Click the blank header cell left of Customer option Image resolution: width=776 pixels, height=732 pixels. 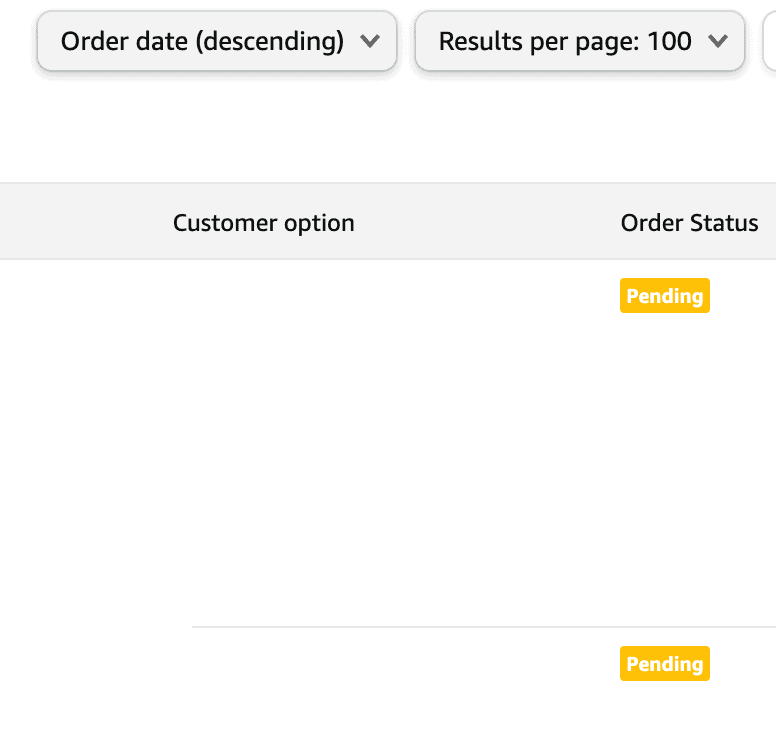(x=80, y=222)
